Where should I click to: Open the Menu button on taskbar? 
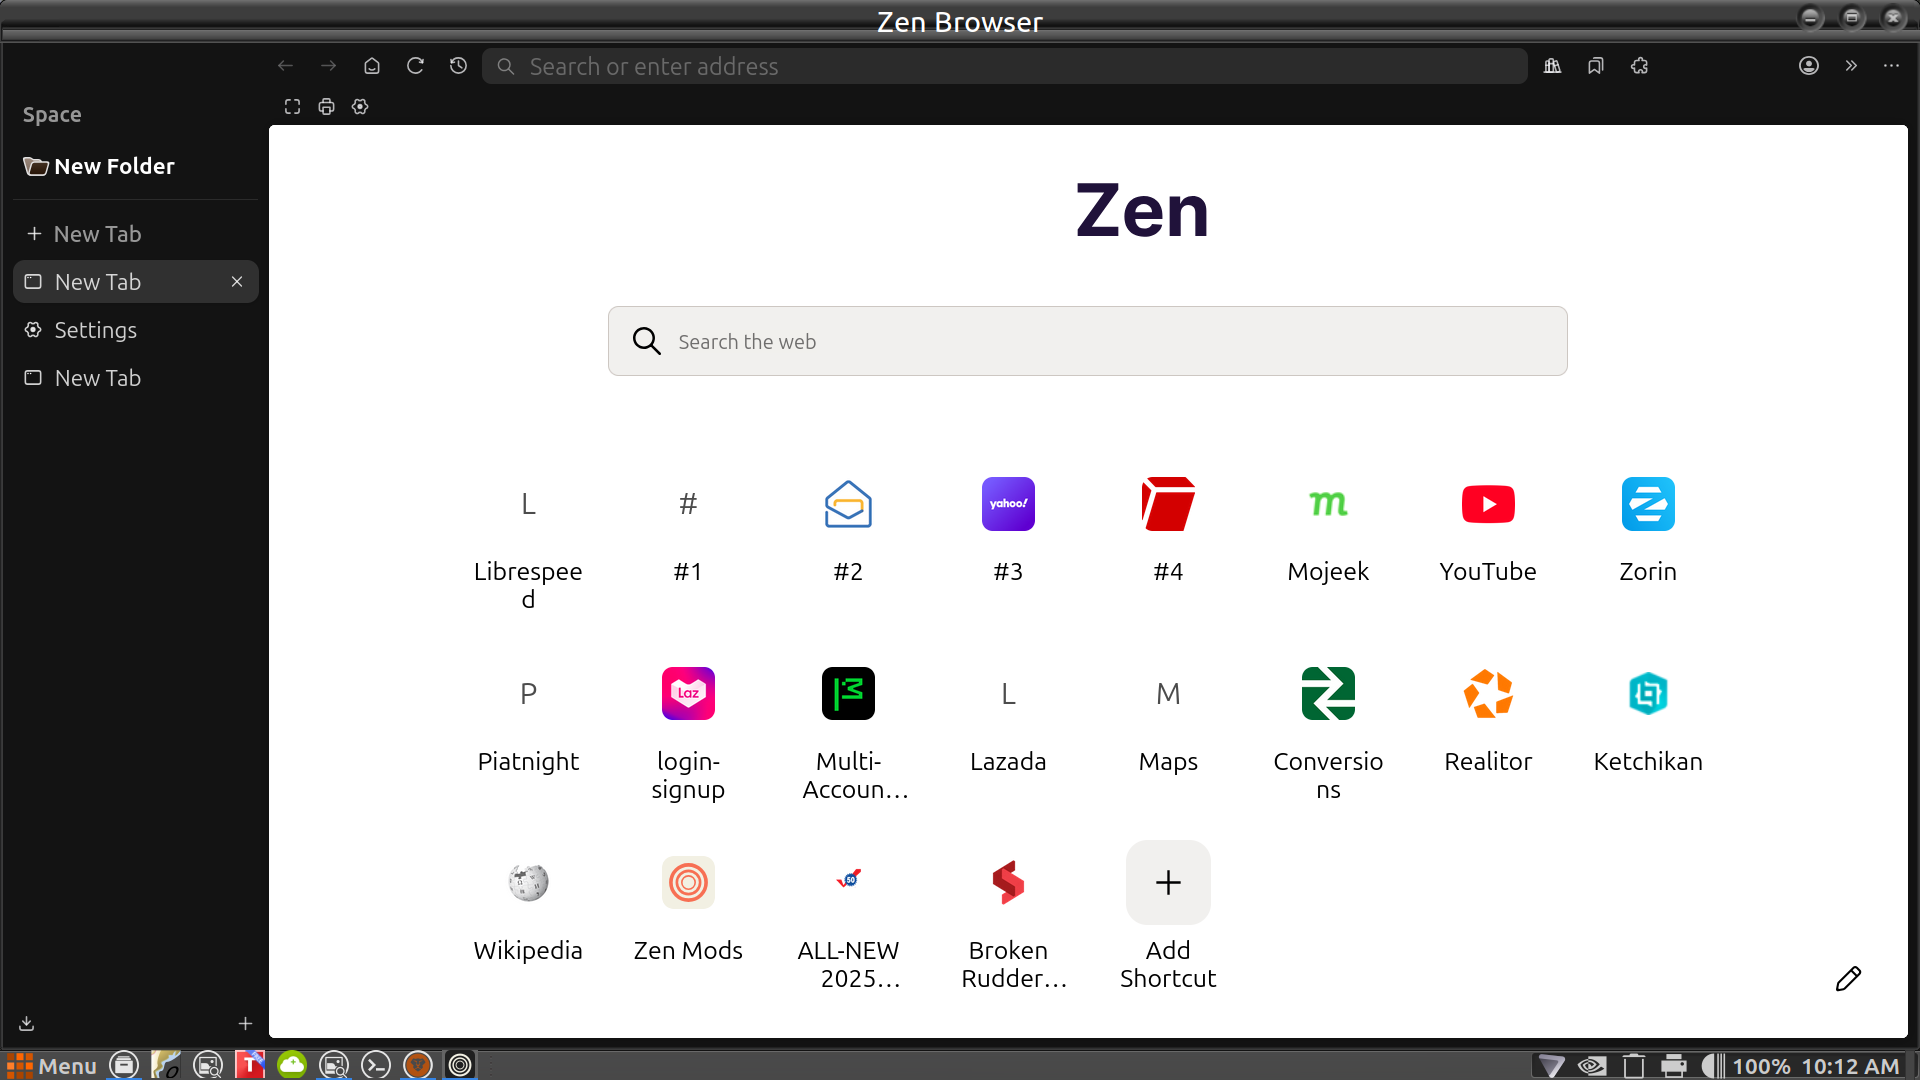(x=52, y=1065)
